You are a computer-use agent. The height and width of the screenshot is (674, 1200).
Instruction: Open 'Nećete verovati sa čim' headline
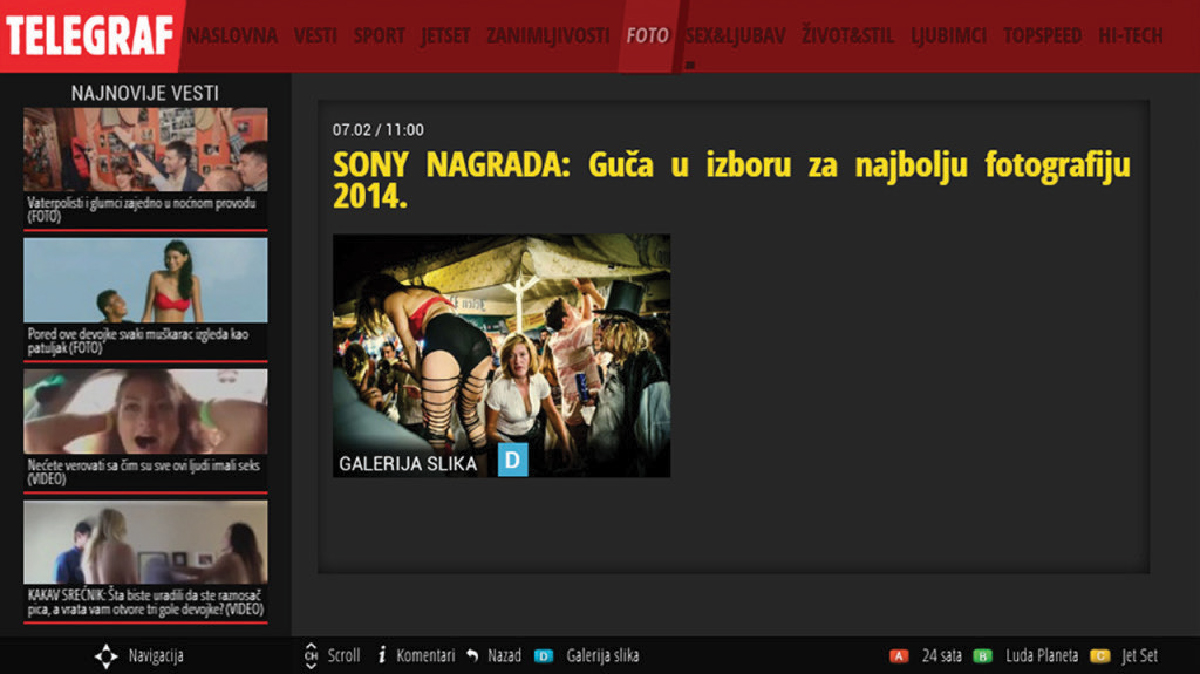tap(144, 472)
